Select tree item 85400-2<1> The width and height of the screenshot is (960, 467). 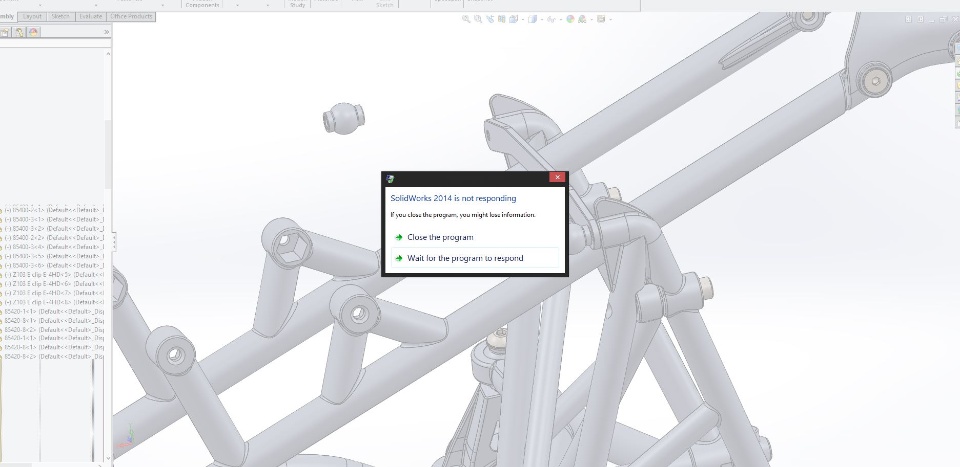[54, 210]
